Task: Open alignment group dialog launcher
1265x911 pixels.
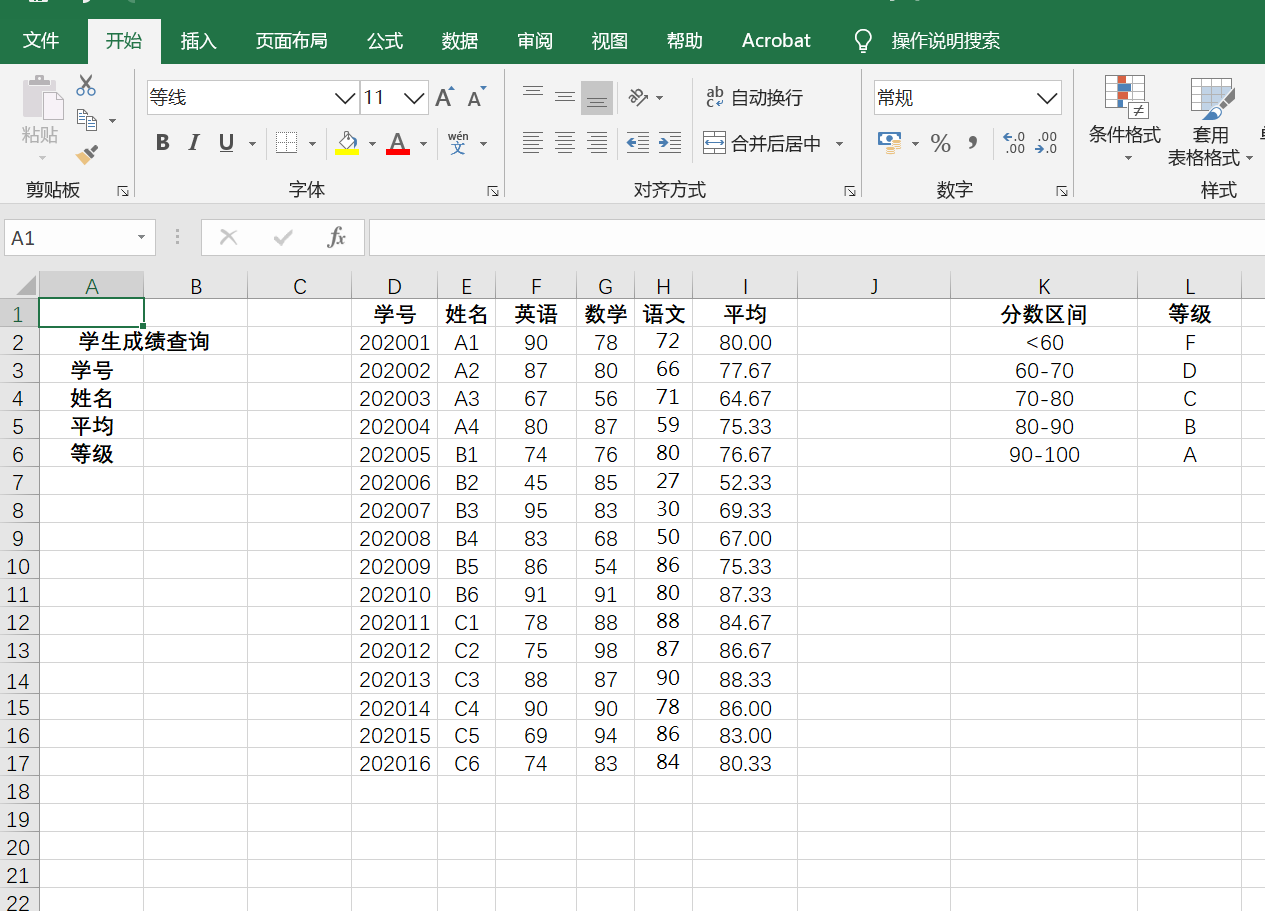Action: tap(850, 190)
